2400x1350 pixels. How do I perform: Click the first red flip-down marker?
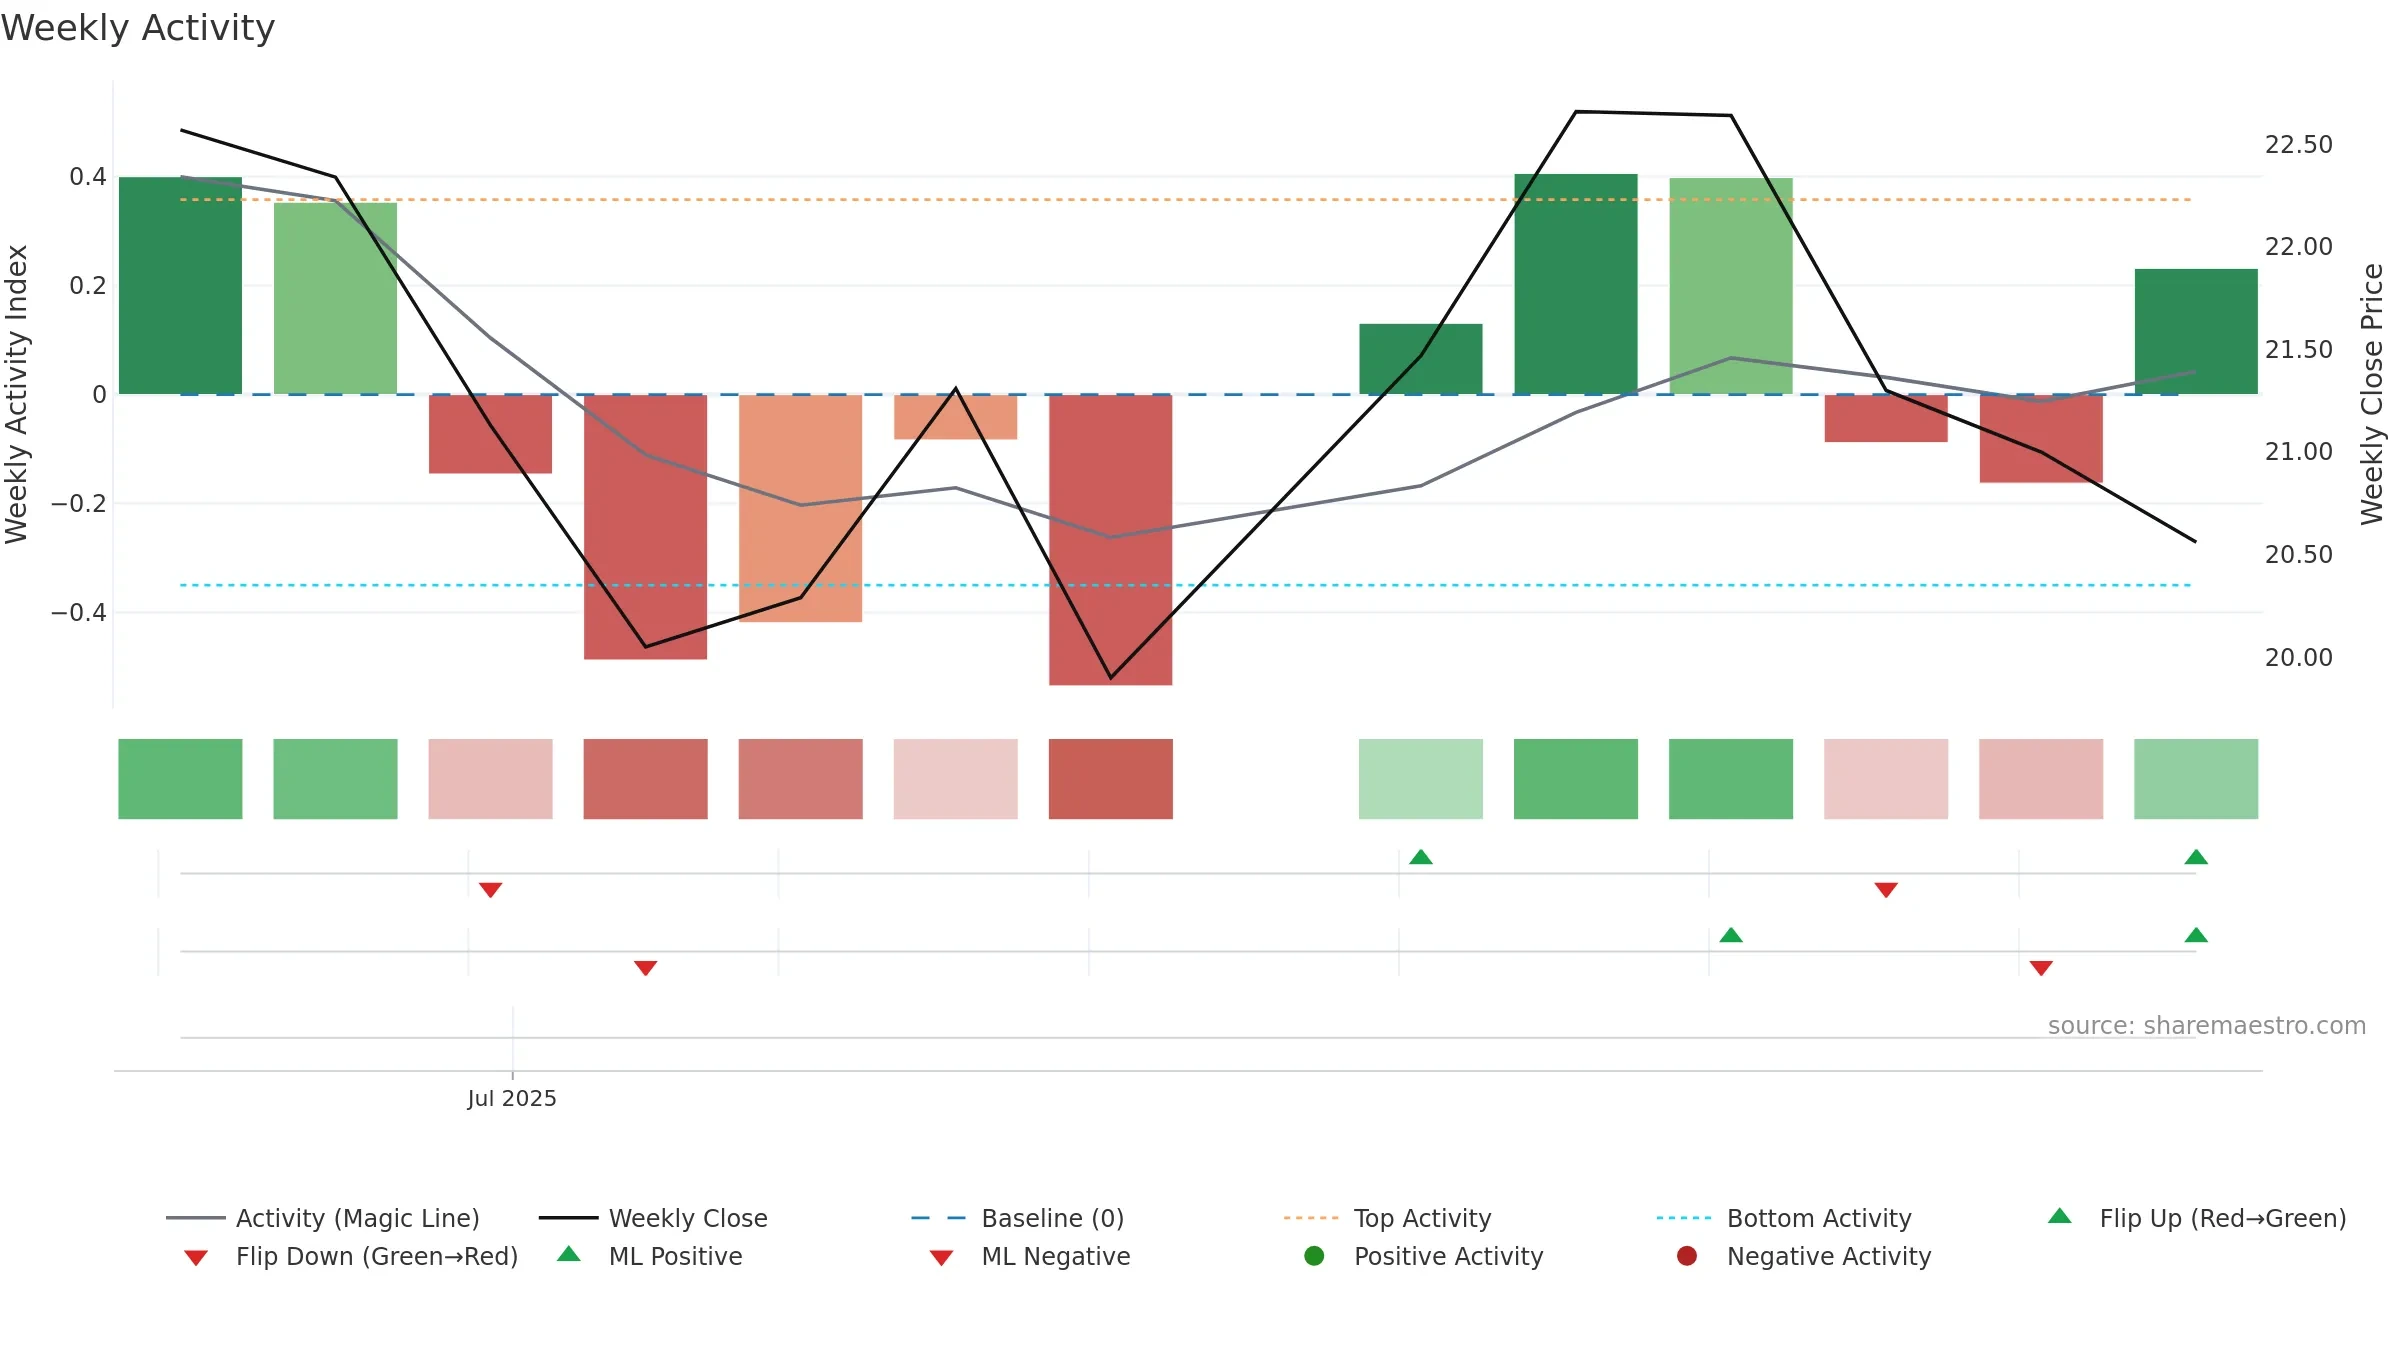coord(490,890)
